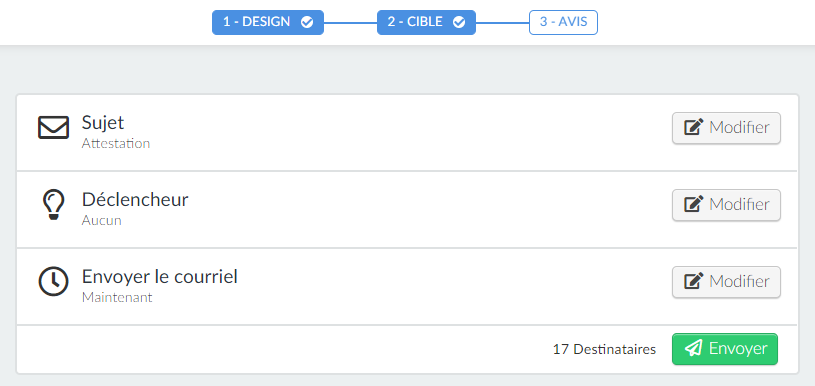Click the clock icon beside Envoyer le courriel
This screenshot has height=386, width=815.
coord(53,282)
